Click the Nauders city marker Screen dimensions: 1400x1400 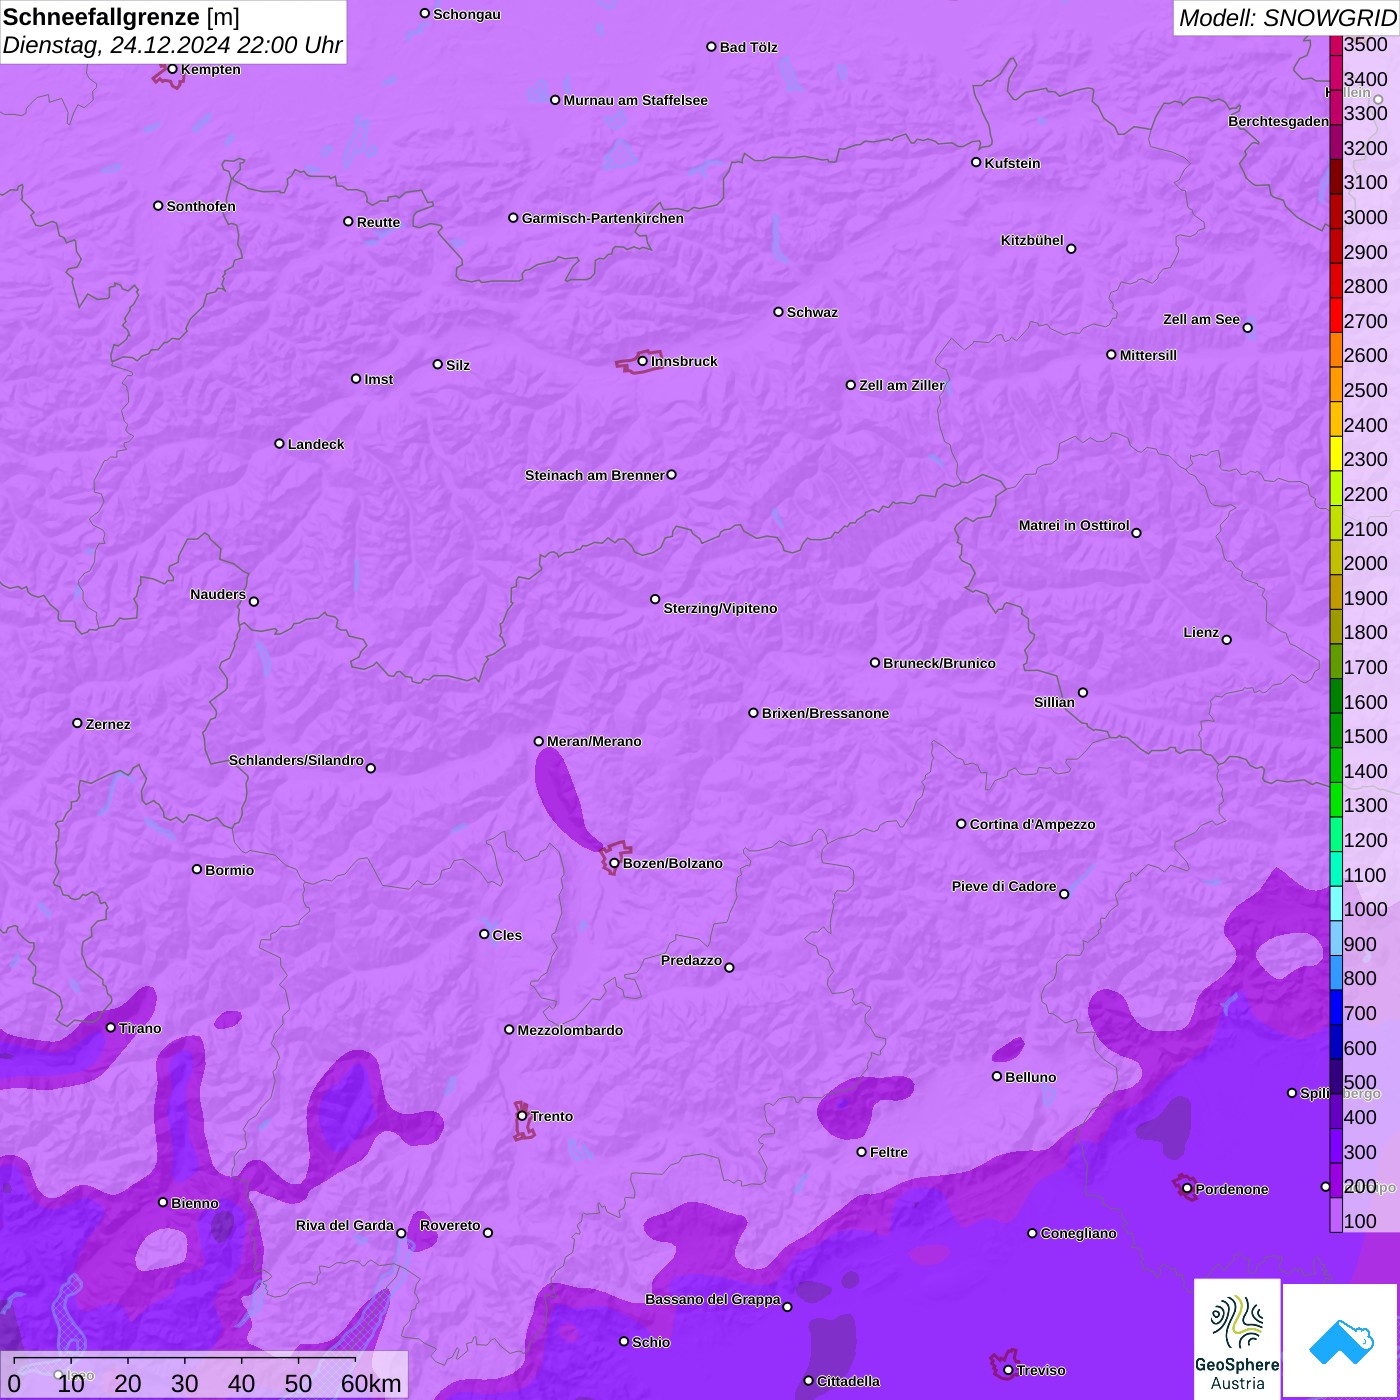[x=254, y=601]
